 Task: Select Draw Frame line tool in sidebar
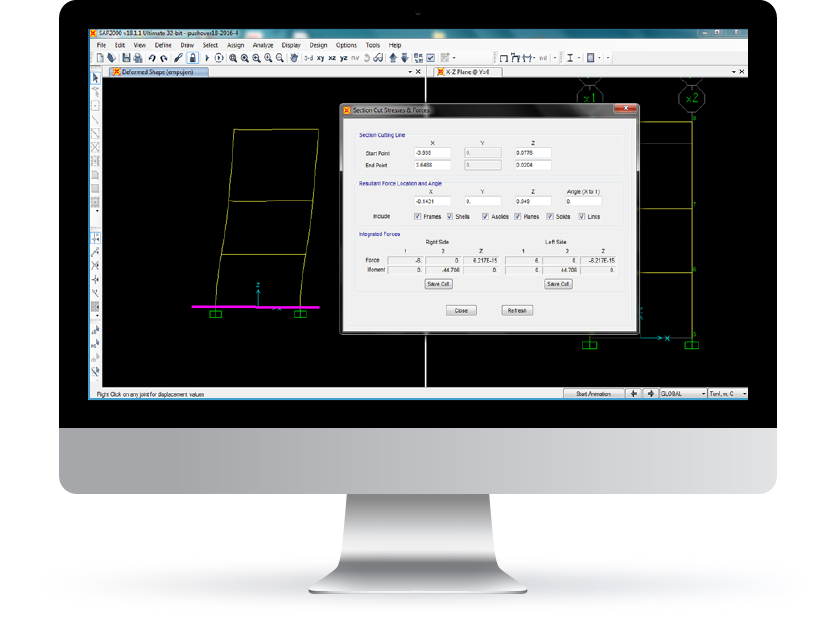tap(95, 119)
